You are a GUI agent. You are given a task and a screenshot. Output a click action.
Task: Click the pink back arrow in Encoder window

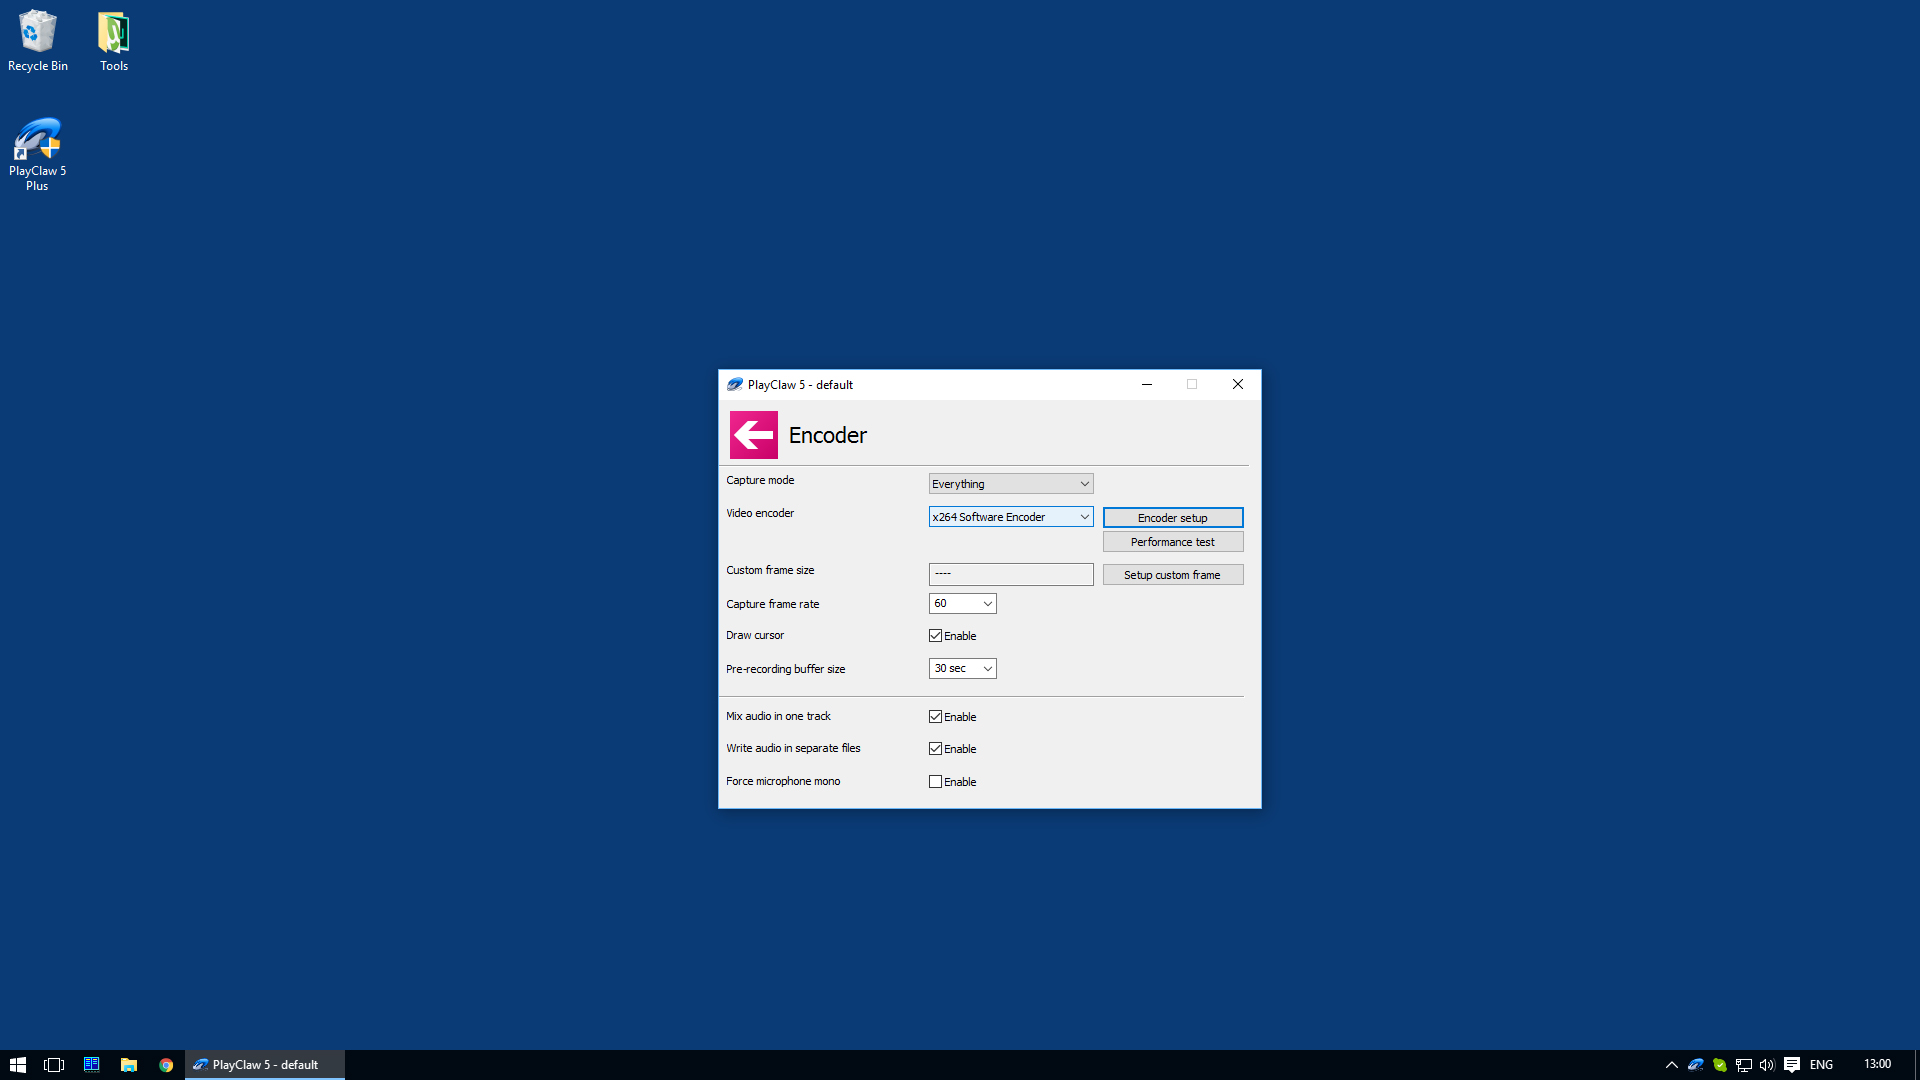754,434
